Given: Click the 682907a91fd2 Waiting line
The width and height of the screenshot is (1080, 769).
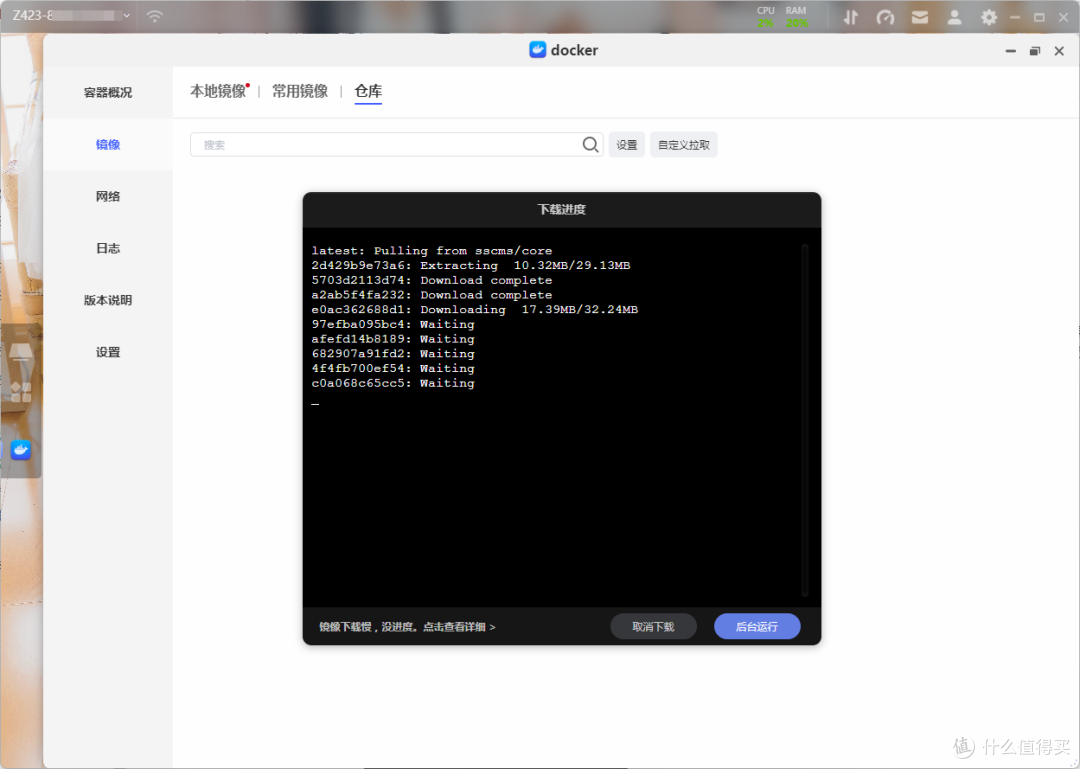Looking at the screenshot, I should [393, 353].
